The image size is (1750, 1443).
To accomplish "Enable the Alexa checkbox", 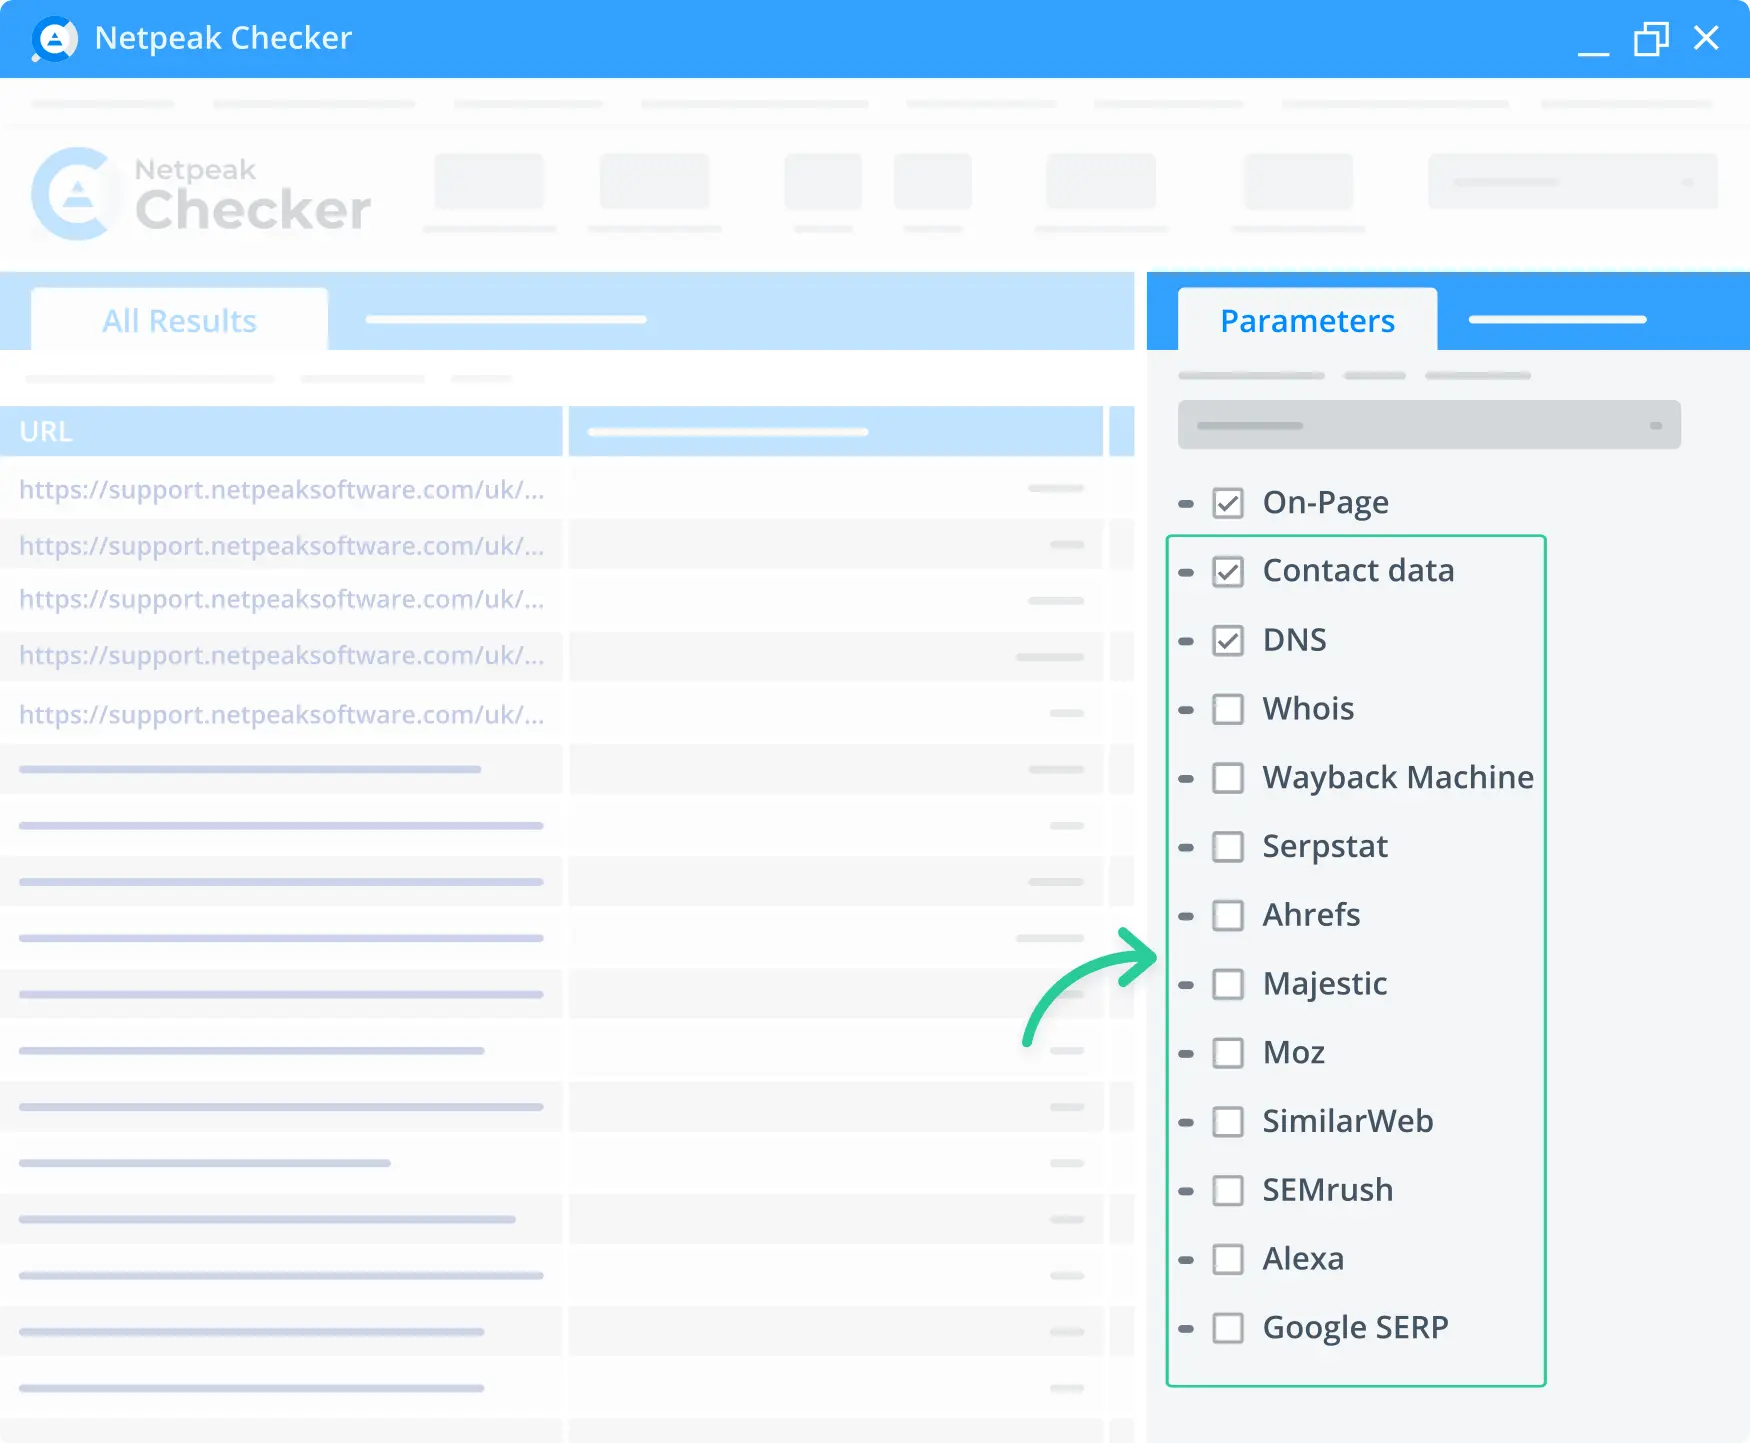I will pos(1228,1259).
